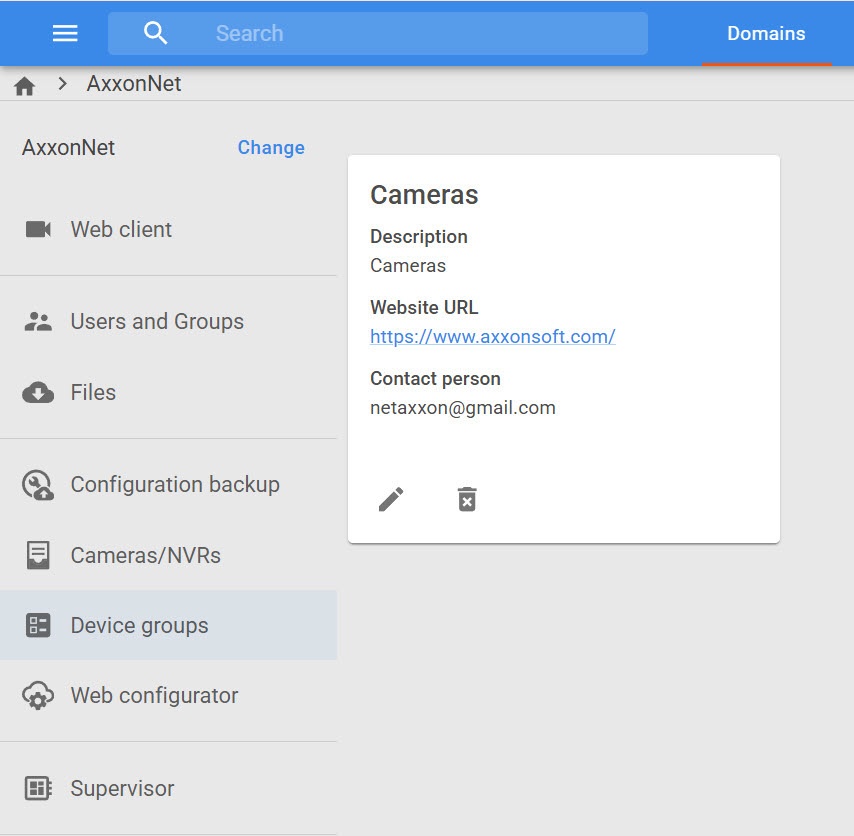Screen dimensions: 854x836
Task: Click Change next to AxxonNet
Action: point(271,147)
